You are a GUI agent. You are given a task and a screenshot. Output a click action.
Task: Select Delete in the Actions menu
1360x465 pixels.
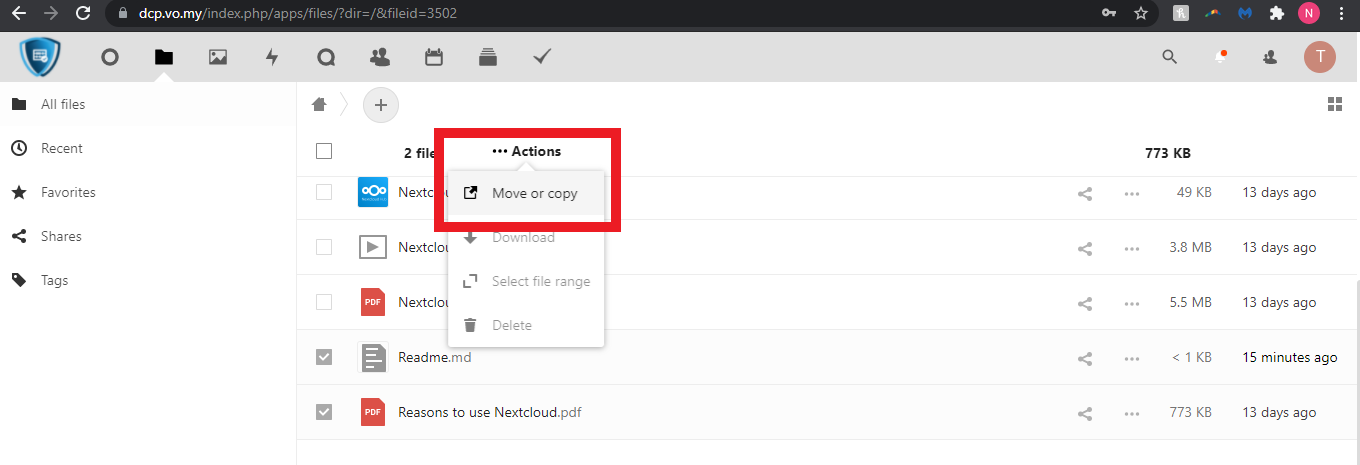tap(511, 325)
